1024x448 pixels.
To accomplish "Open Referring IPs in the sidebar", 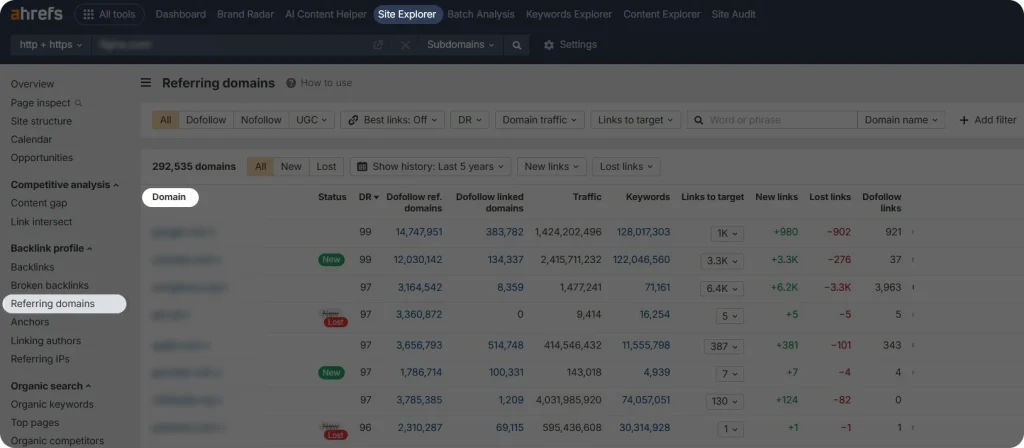I will (x=40, y=359).
